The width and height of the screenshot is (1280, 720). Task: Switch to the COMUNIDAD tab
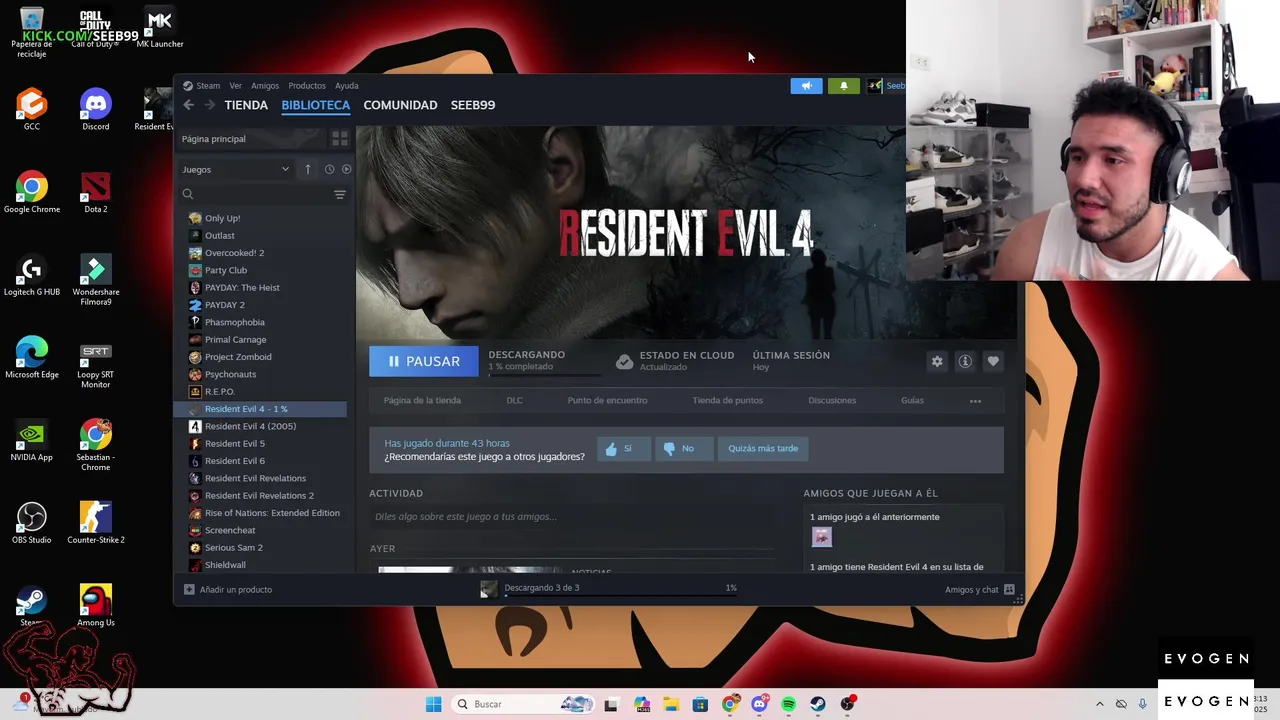point(400,105)
